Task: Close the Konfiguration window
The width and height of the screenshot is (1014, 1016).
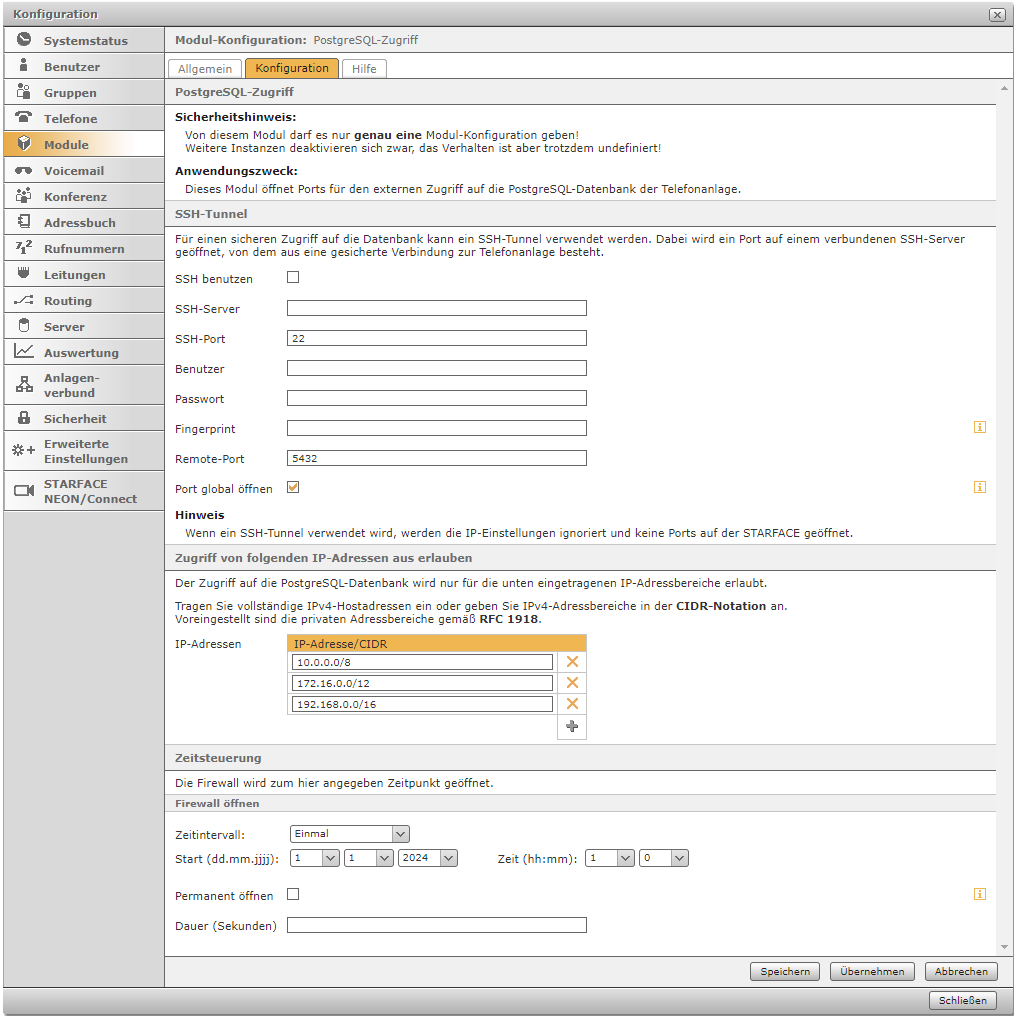Action: pos(997,15)
